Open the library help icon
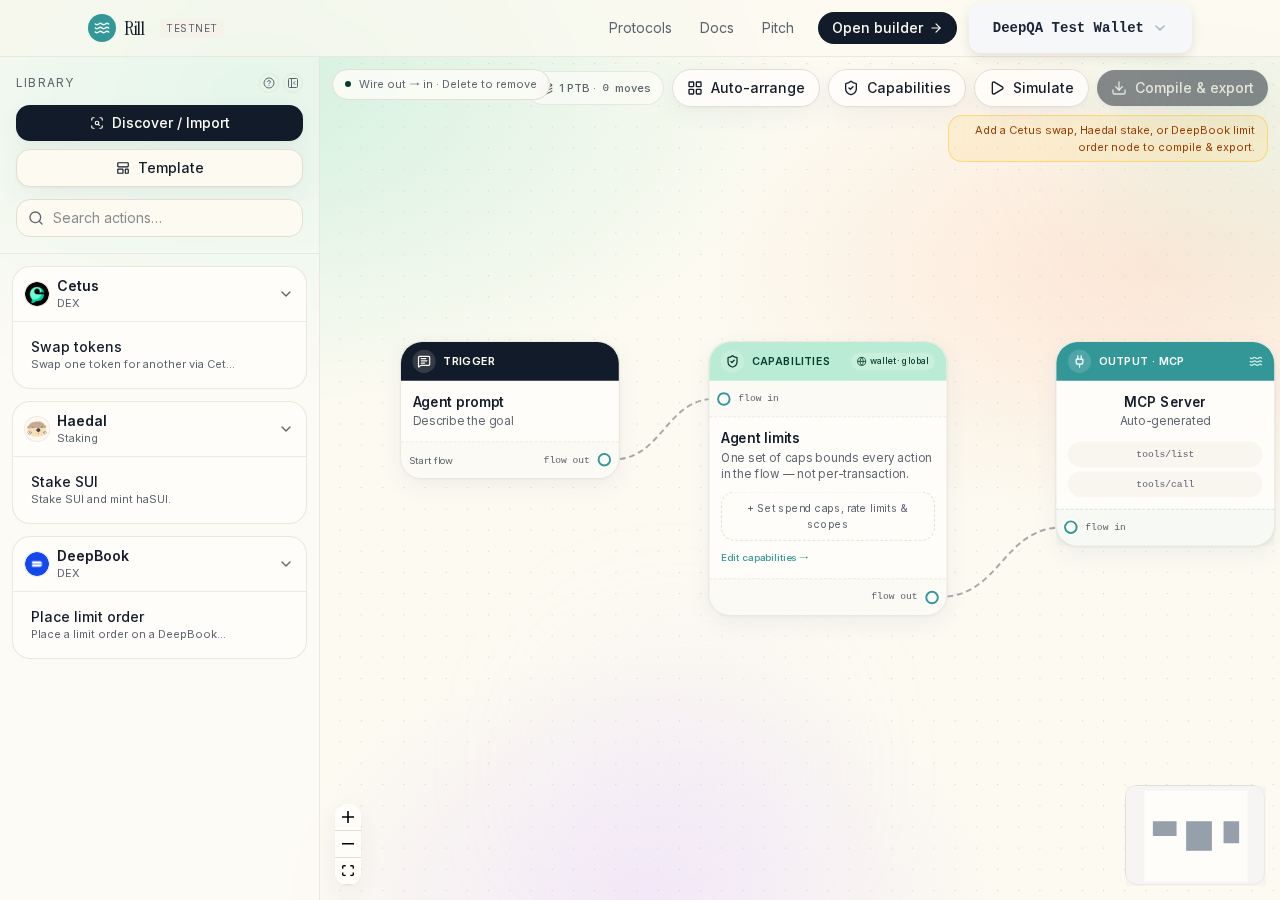 269,83
